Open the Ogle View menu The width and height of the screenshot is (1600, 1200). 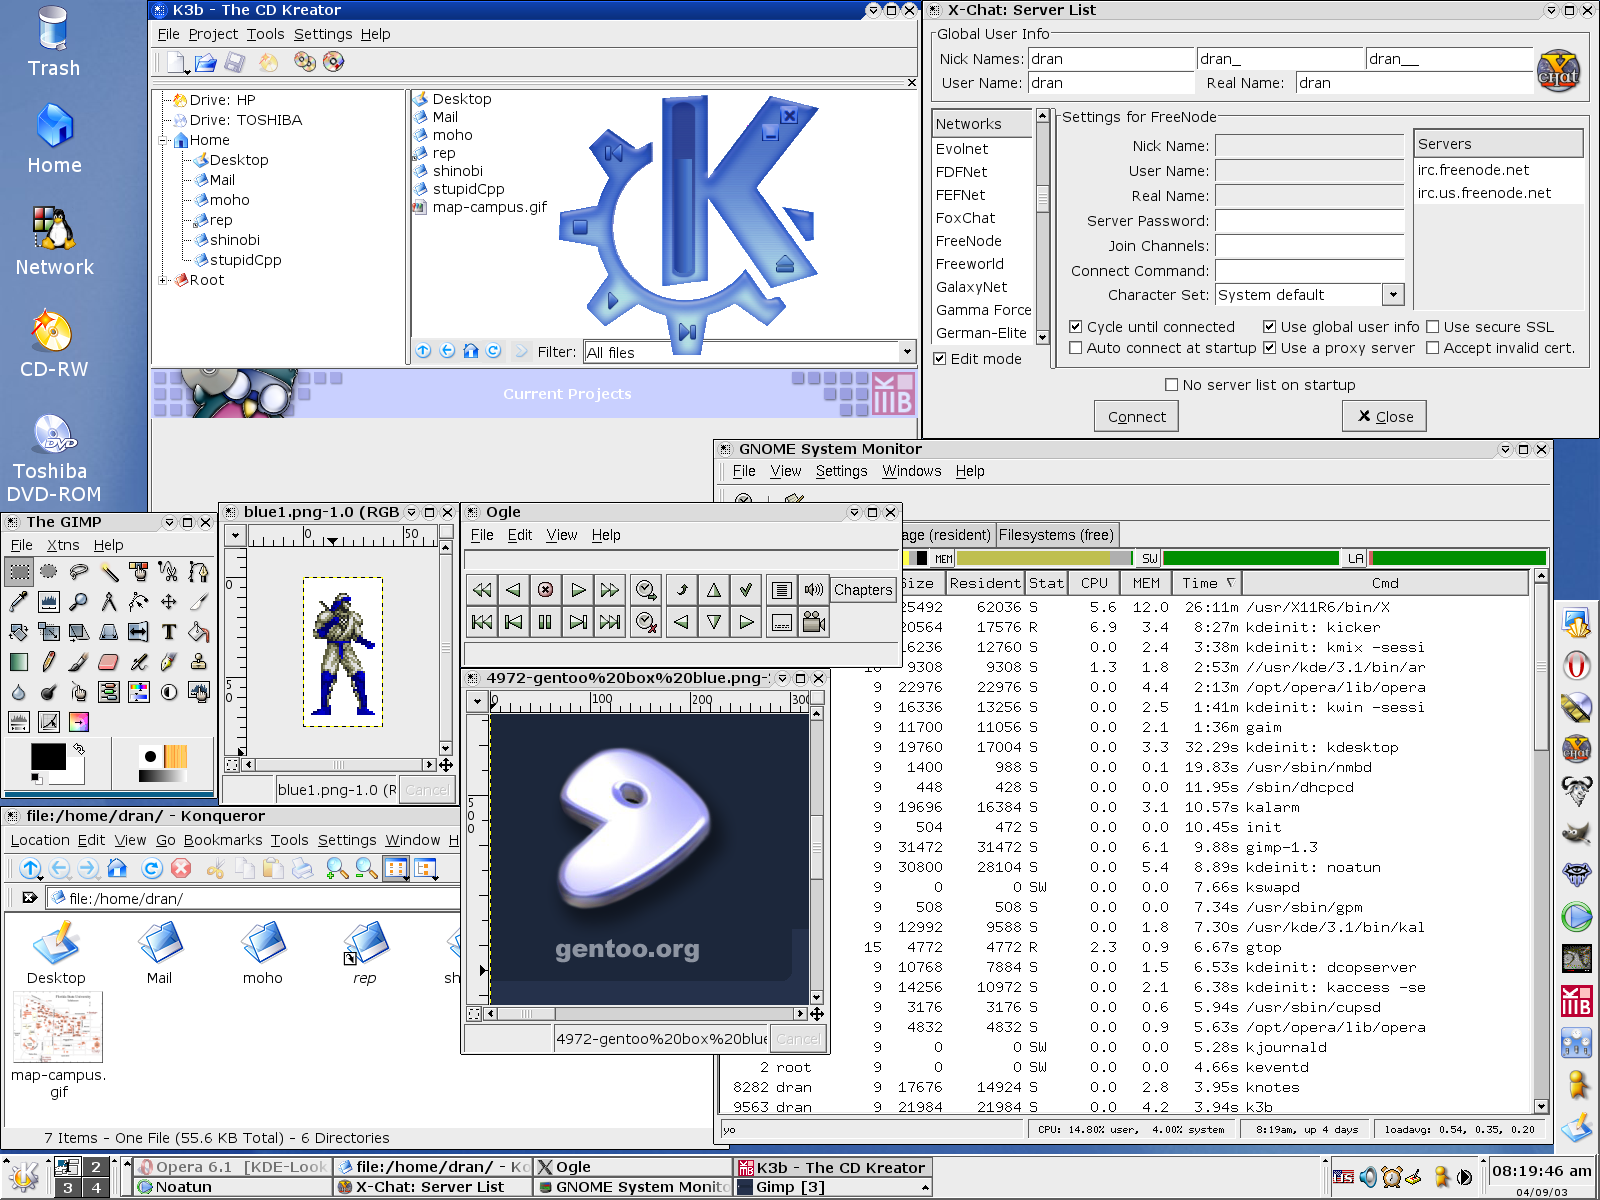tap(562, 535)
